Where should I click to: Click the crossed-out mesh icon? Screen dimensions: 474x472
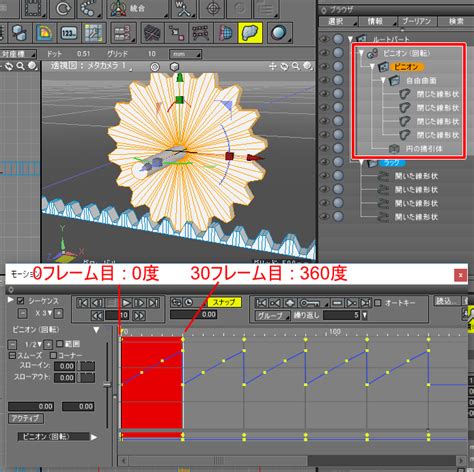152,33
